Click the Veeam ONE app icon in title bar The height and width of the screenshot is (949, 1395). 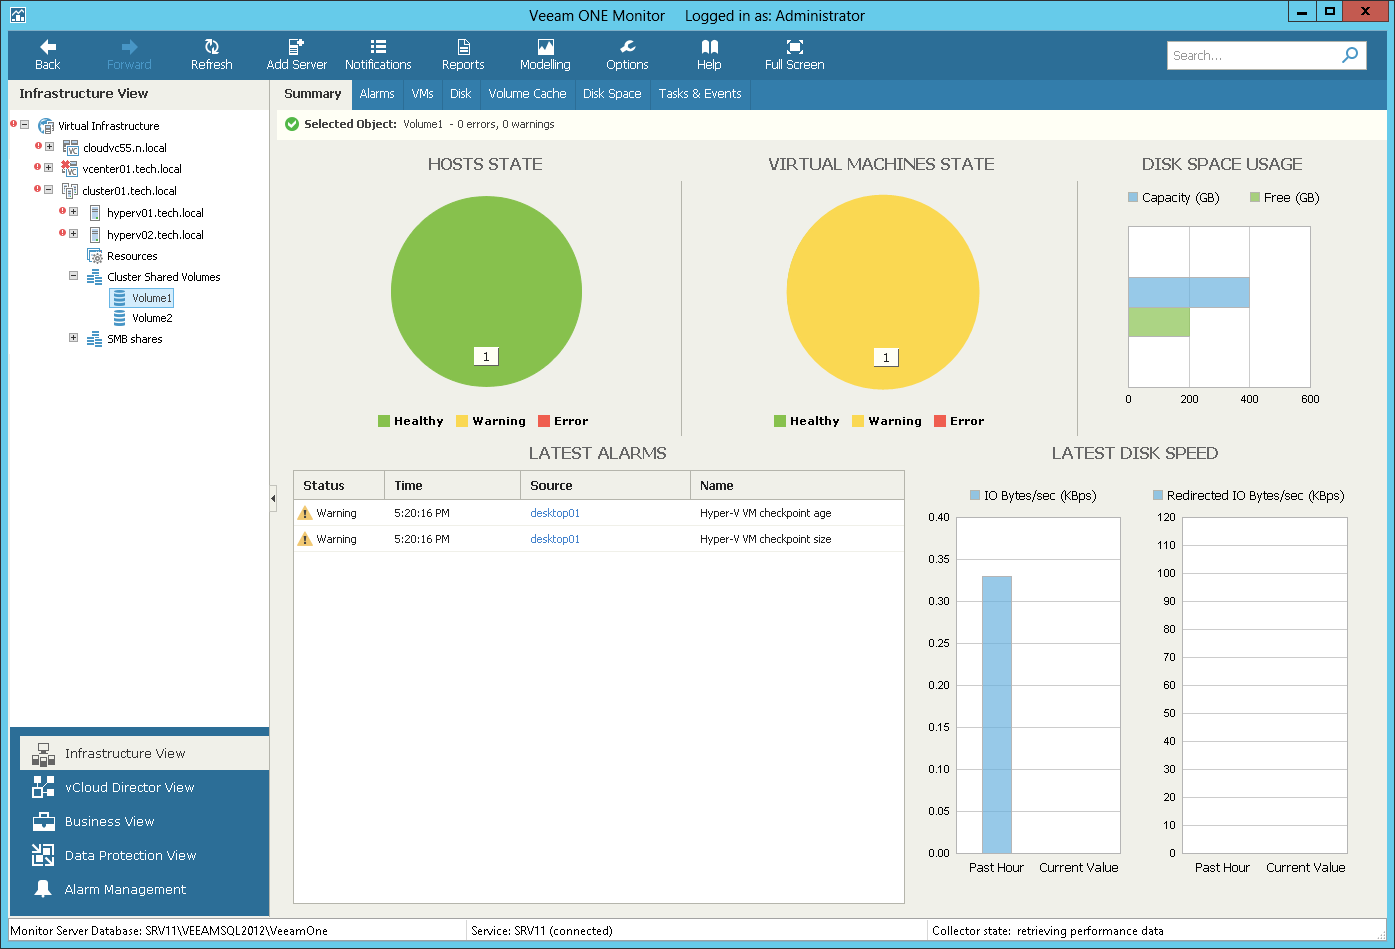[x=17, y=15]
